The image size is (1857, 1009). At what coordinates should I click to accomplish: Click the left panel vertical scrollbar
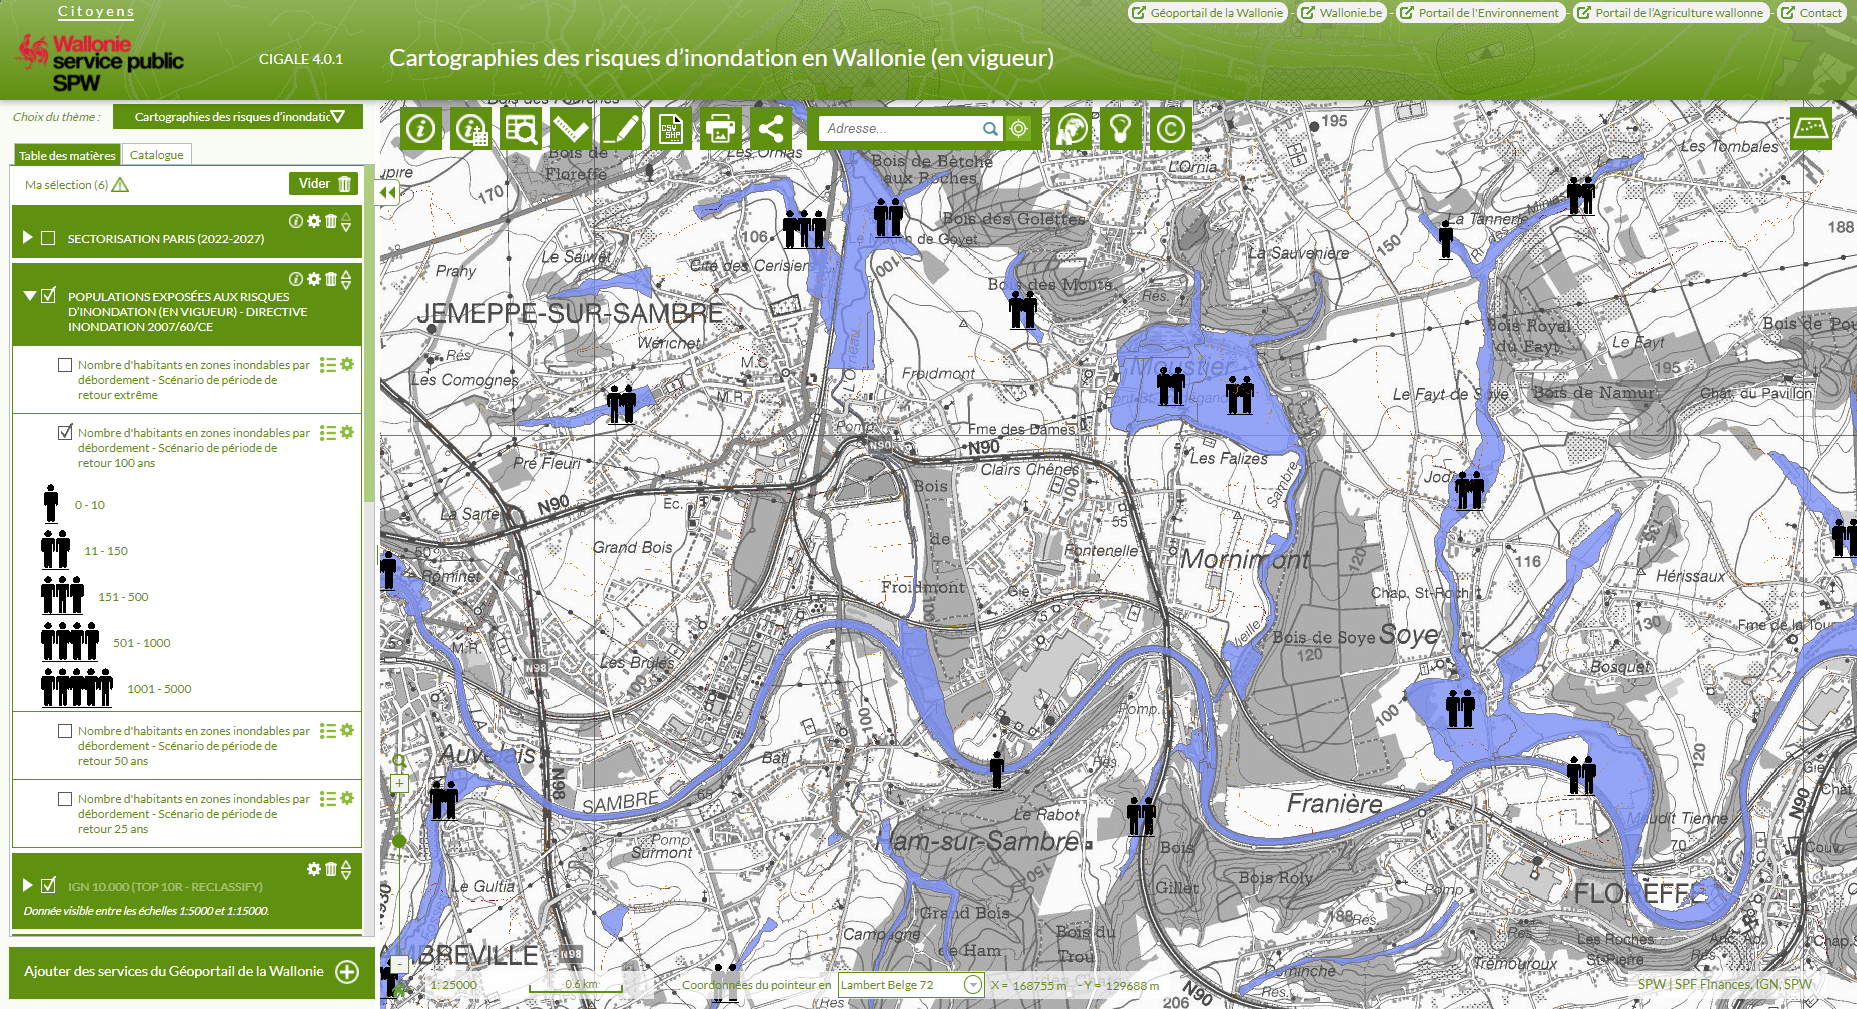369,332
